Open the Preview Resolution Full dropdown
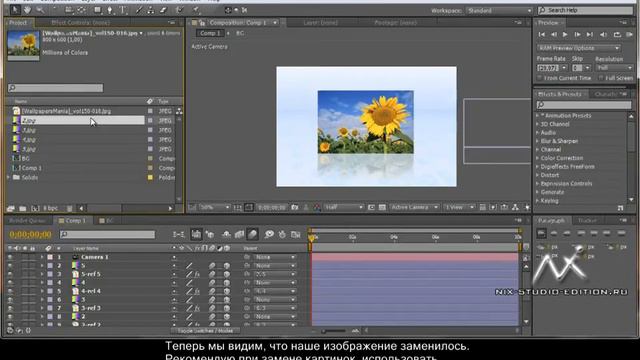640x360 pixels. click(614, 68)
